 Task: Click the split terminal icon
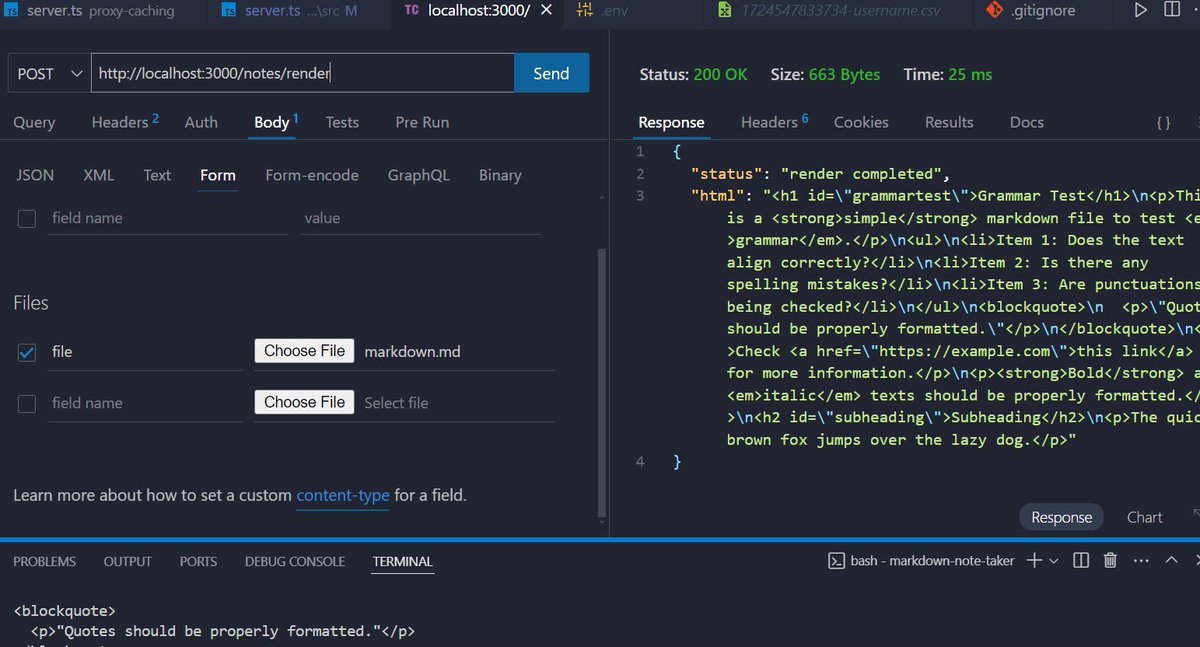coord(1080,561)
